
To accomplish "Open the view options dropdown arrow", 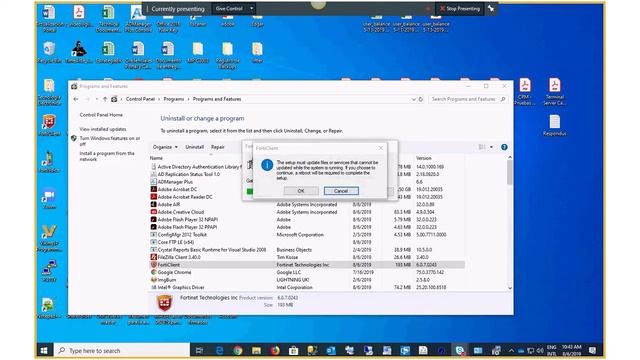I will click(491, 147).
